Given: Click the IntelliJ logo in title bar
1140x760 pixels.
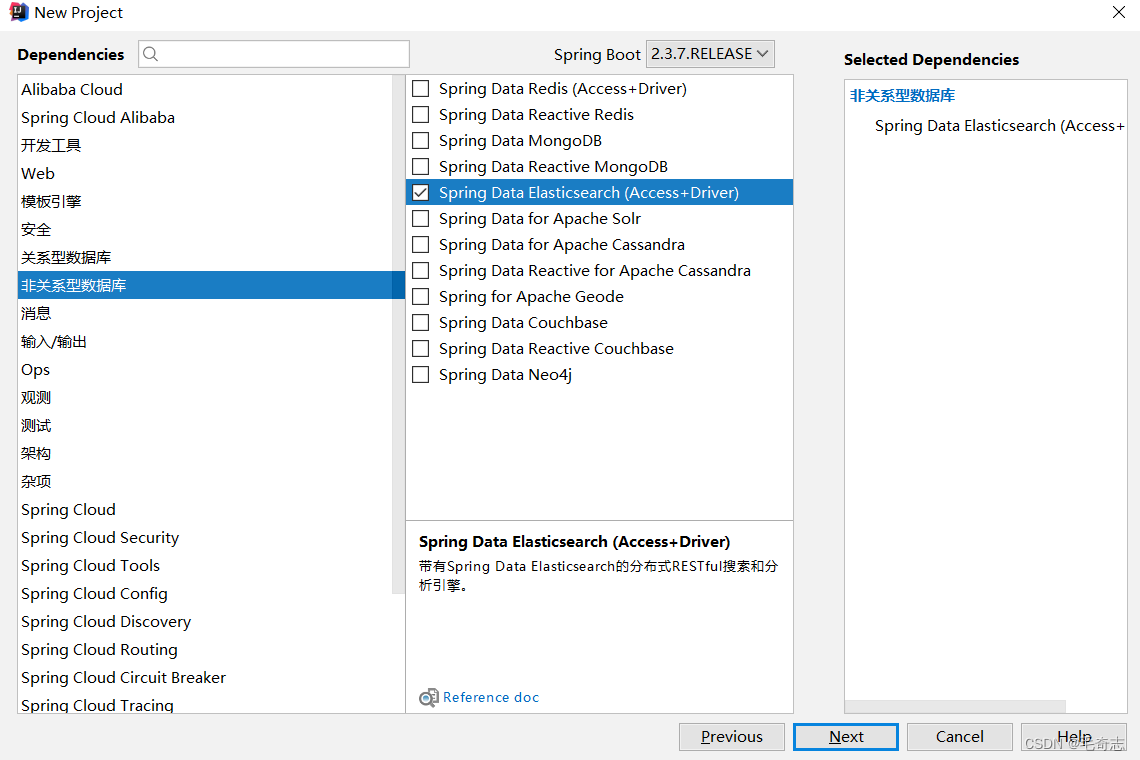Looking at the screenshot, I should click(19, 12).
